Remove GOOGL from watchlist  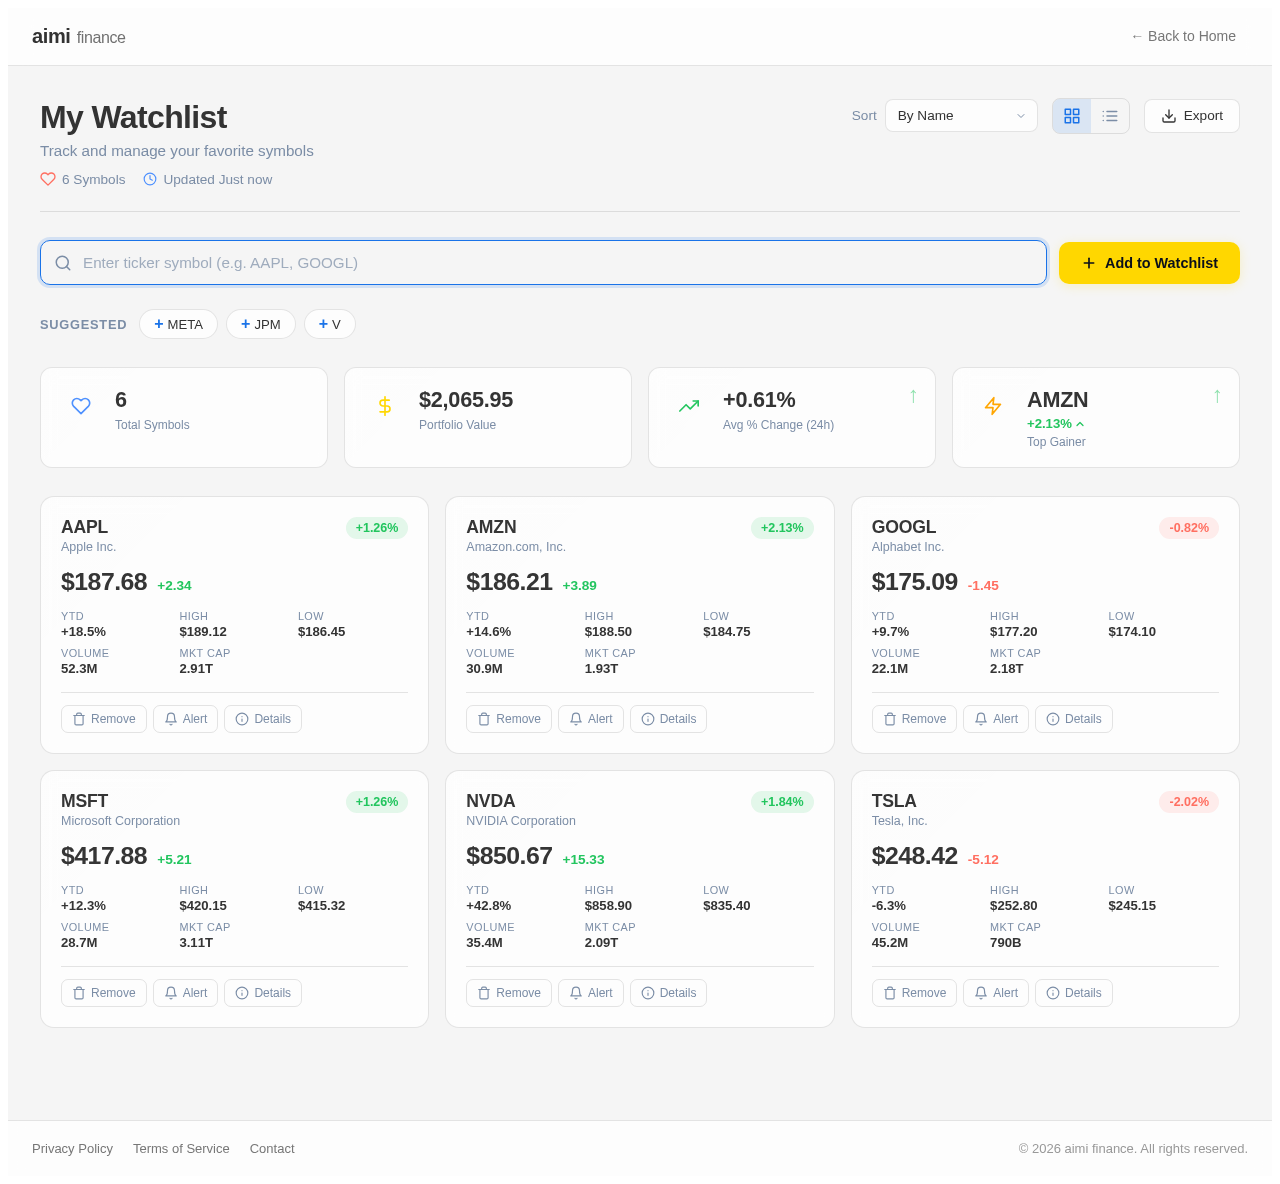[914, 719]
